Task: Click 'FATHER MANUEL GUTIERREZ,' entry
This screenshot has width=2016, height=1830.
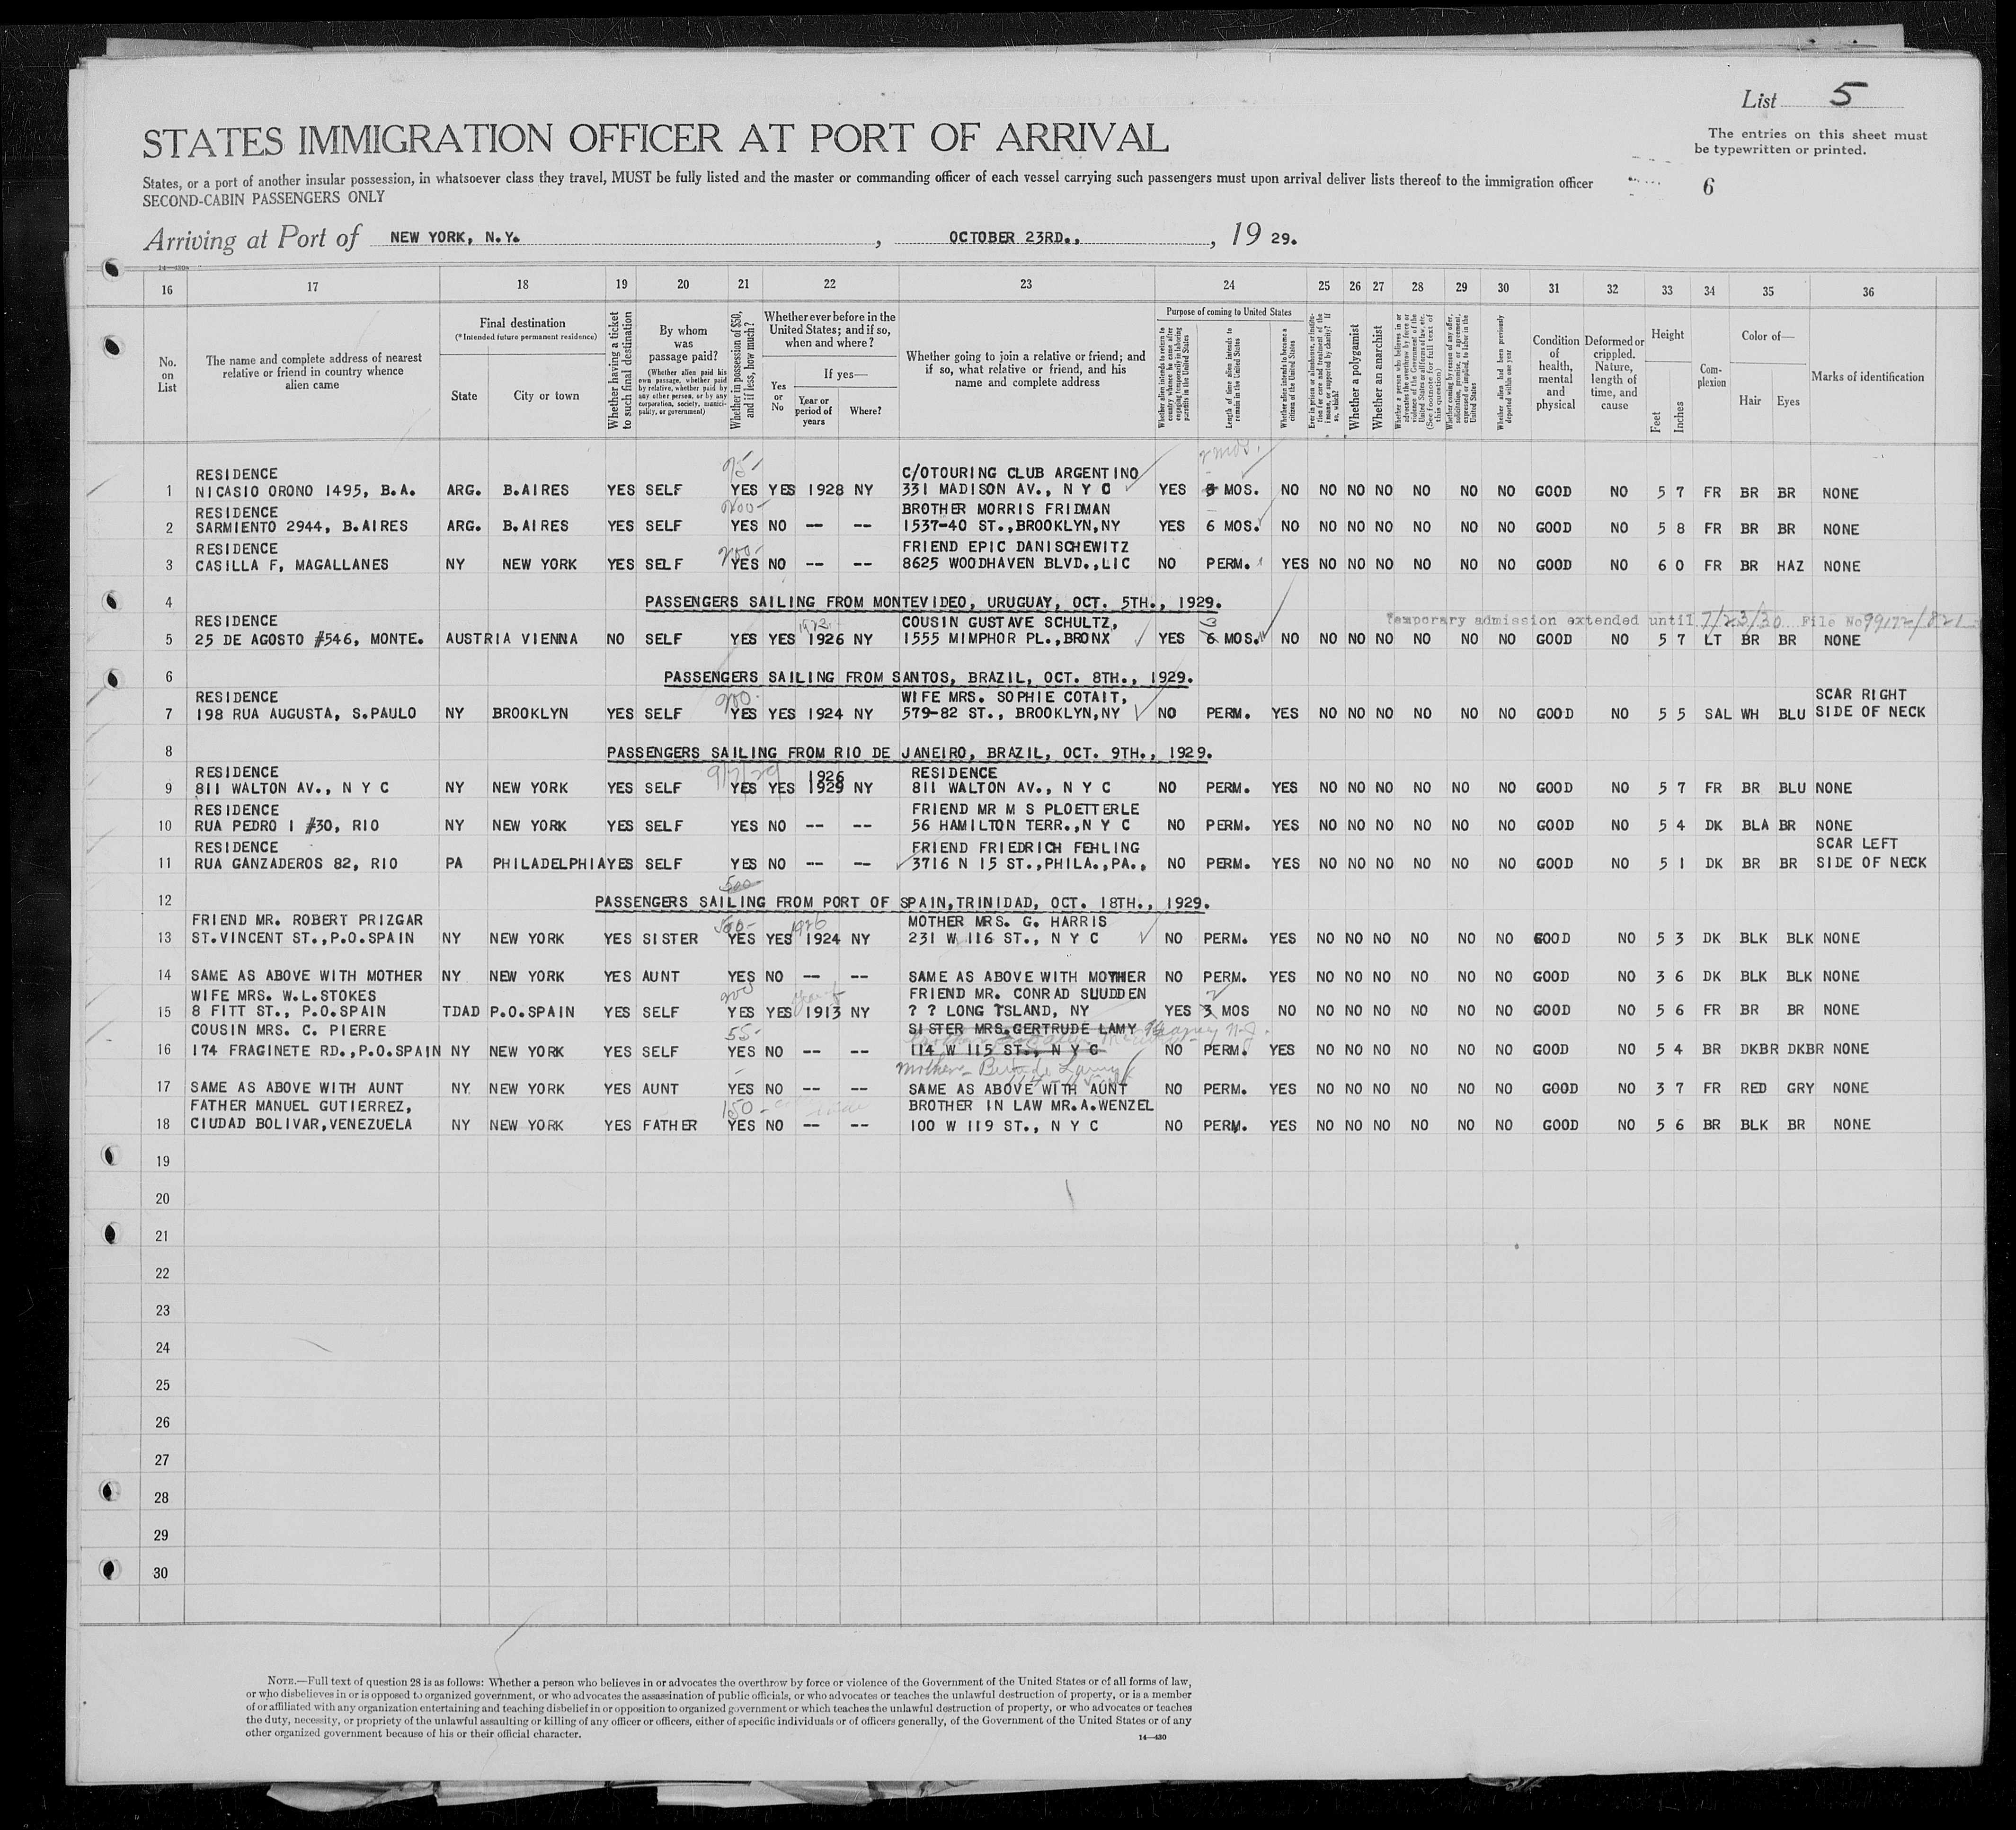Action: tap(301, 1107)
